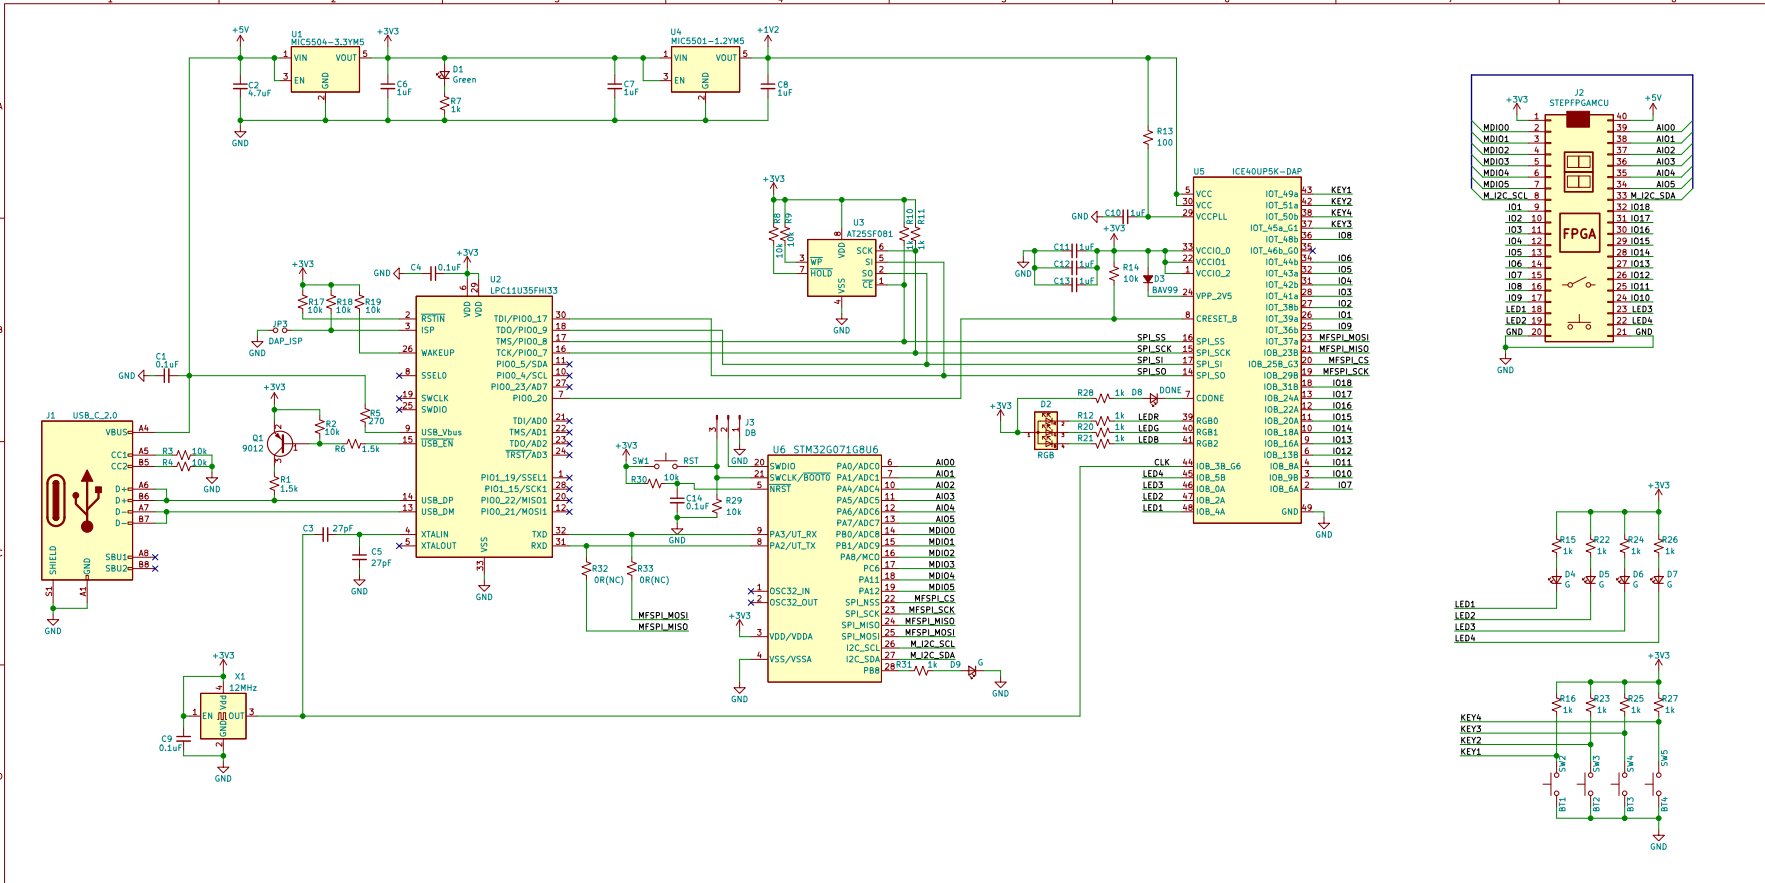This screenshot has width=1765, height=883.
Task: Click the CLK net label on U5
Action: click(x=1162, y=462)
